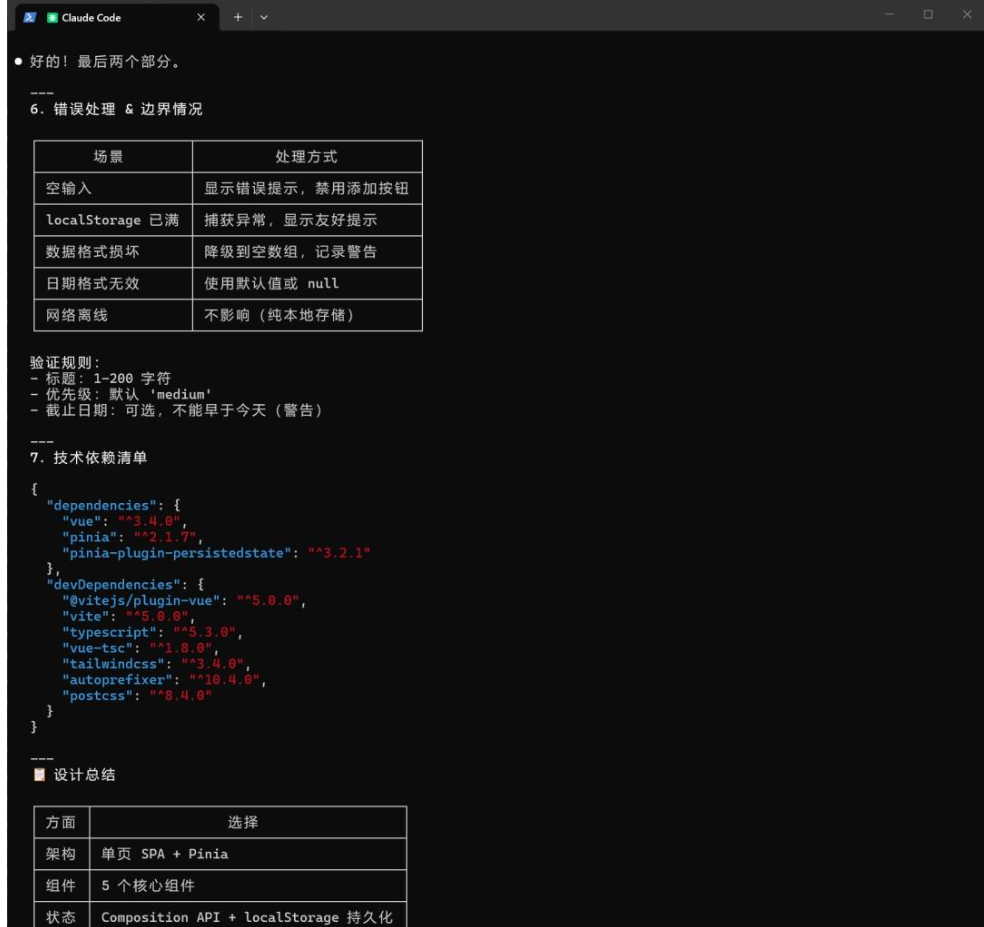Screen dimensions: 984x927
Task: Click the PowerShell icon in tab
Action: 29,18
